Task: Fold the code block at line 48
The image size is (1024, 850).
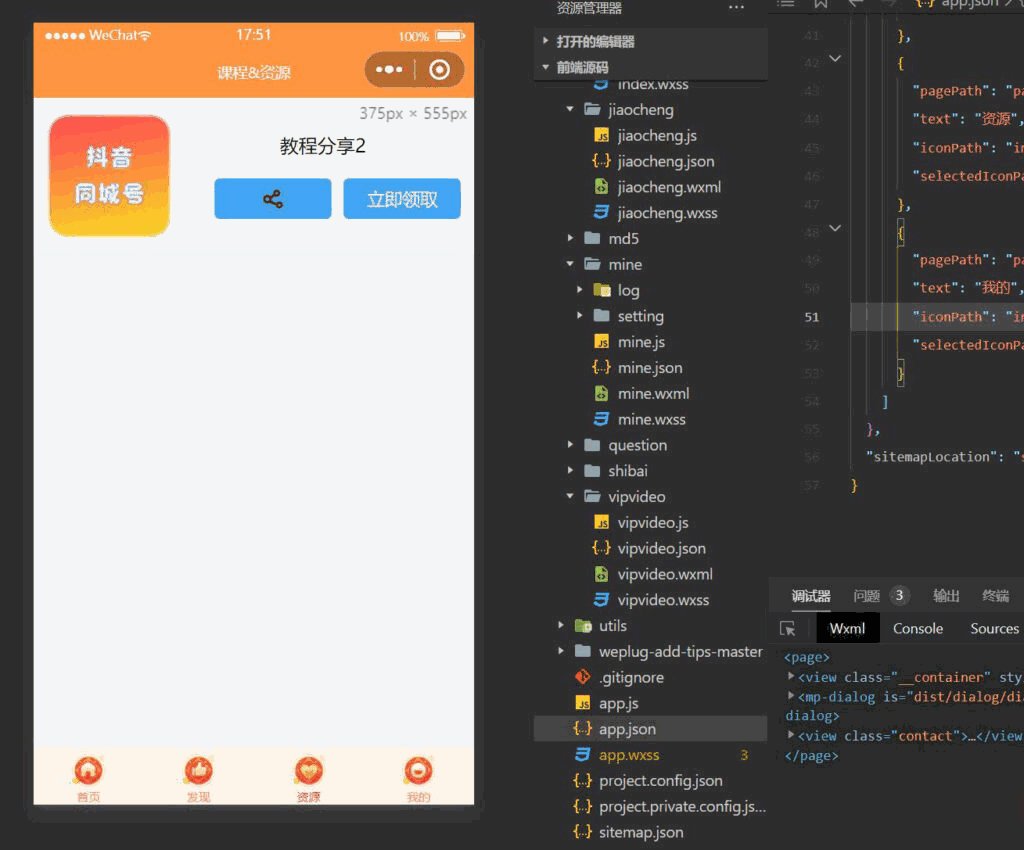Action: [835, 228]
